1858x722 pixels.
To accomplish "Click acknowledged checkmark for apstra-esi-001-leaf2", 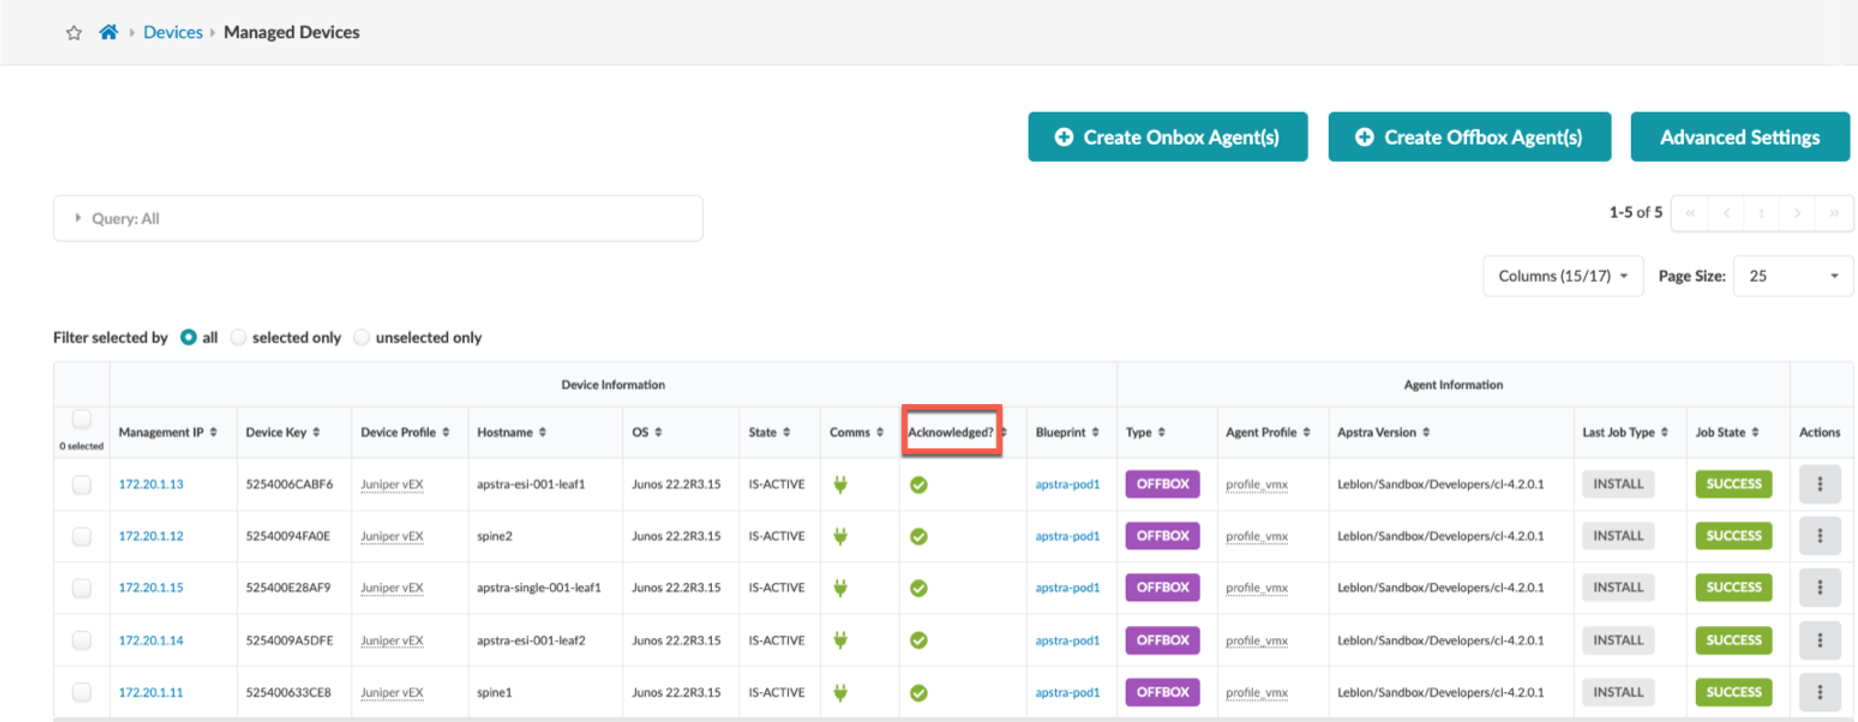I will 918,640.
